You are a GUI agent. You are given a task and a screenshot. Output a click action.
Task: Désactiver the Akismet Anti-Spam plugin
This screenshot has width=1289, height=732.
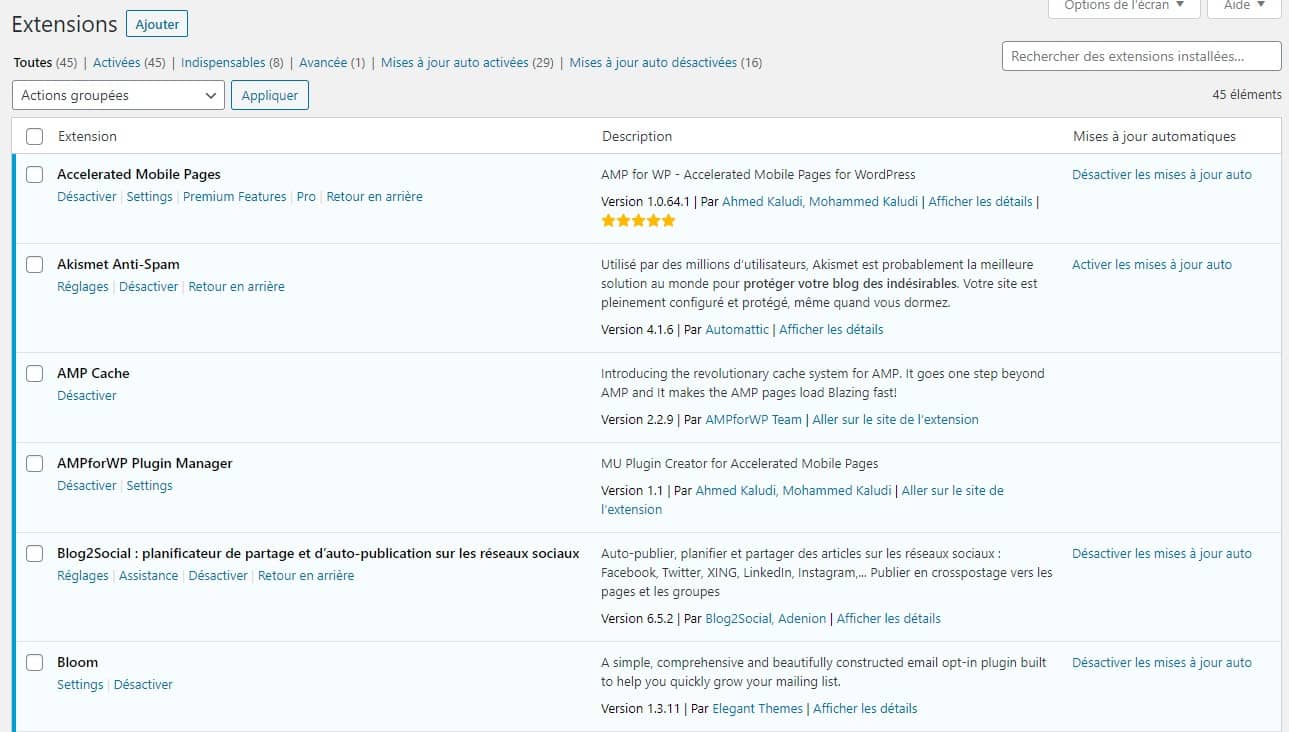click(148, 286)
